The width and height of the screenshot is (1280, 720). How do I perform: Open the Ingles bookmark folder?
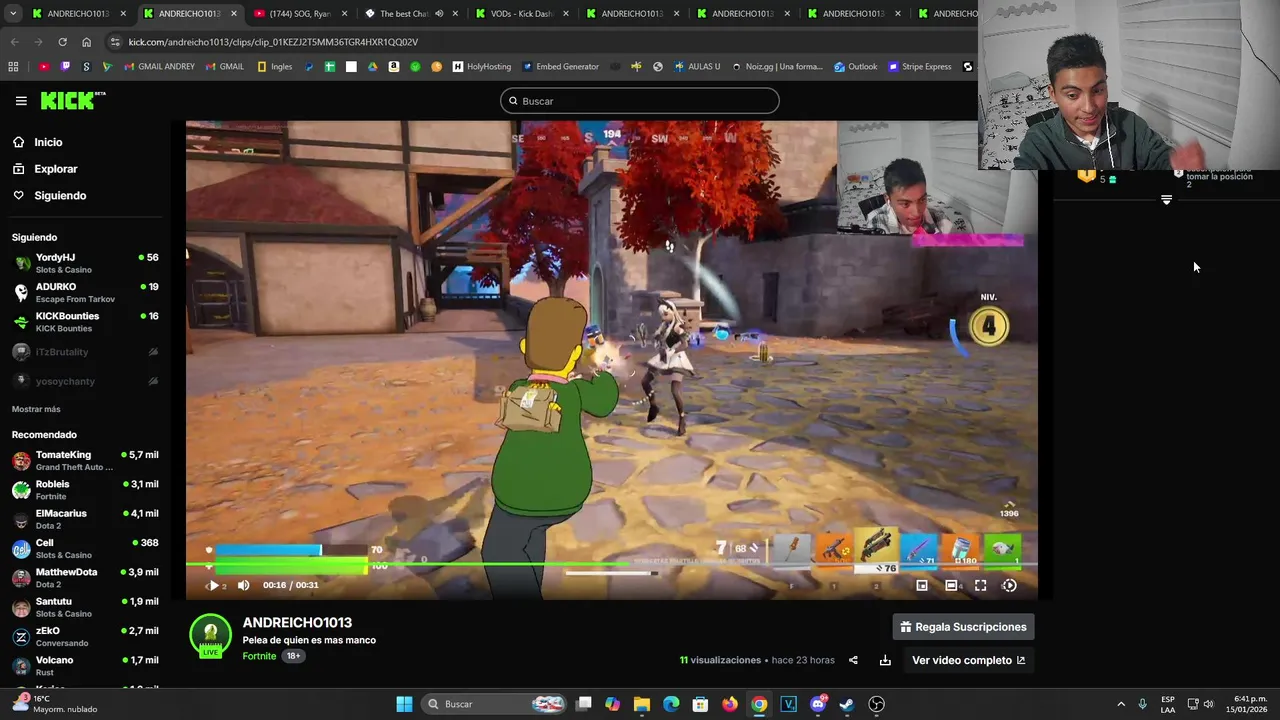click(x=275, y=67)
